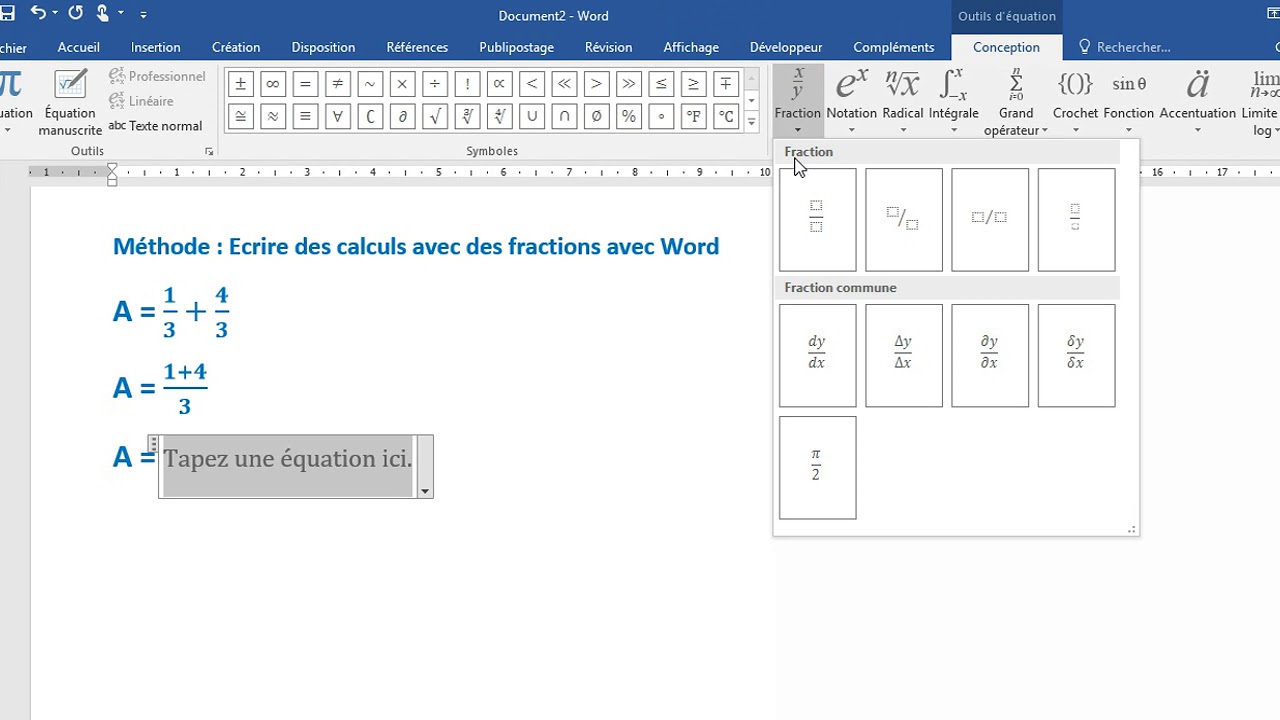This screenshot has width=1280, height=720.
Task: Insert the plus-minus symbol
Action: pyautogui.click(x=240, y=84)
